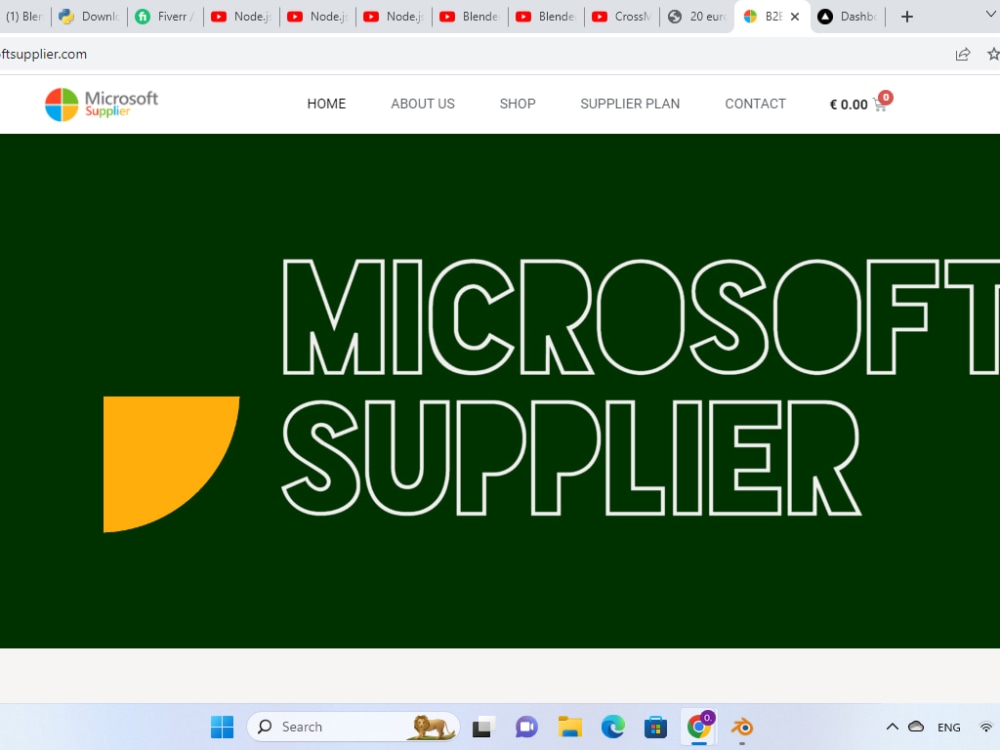Bookmark this page with the star icon
This screenshot has width=1000, height=750.
[993, 54]
